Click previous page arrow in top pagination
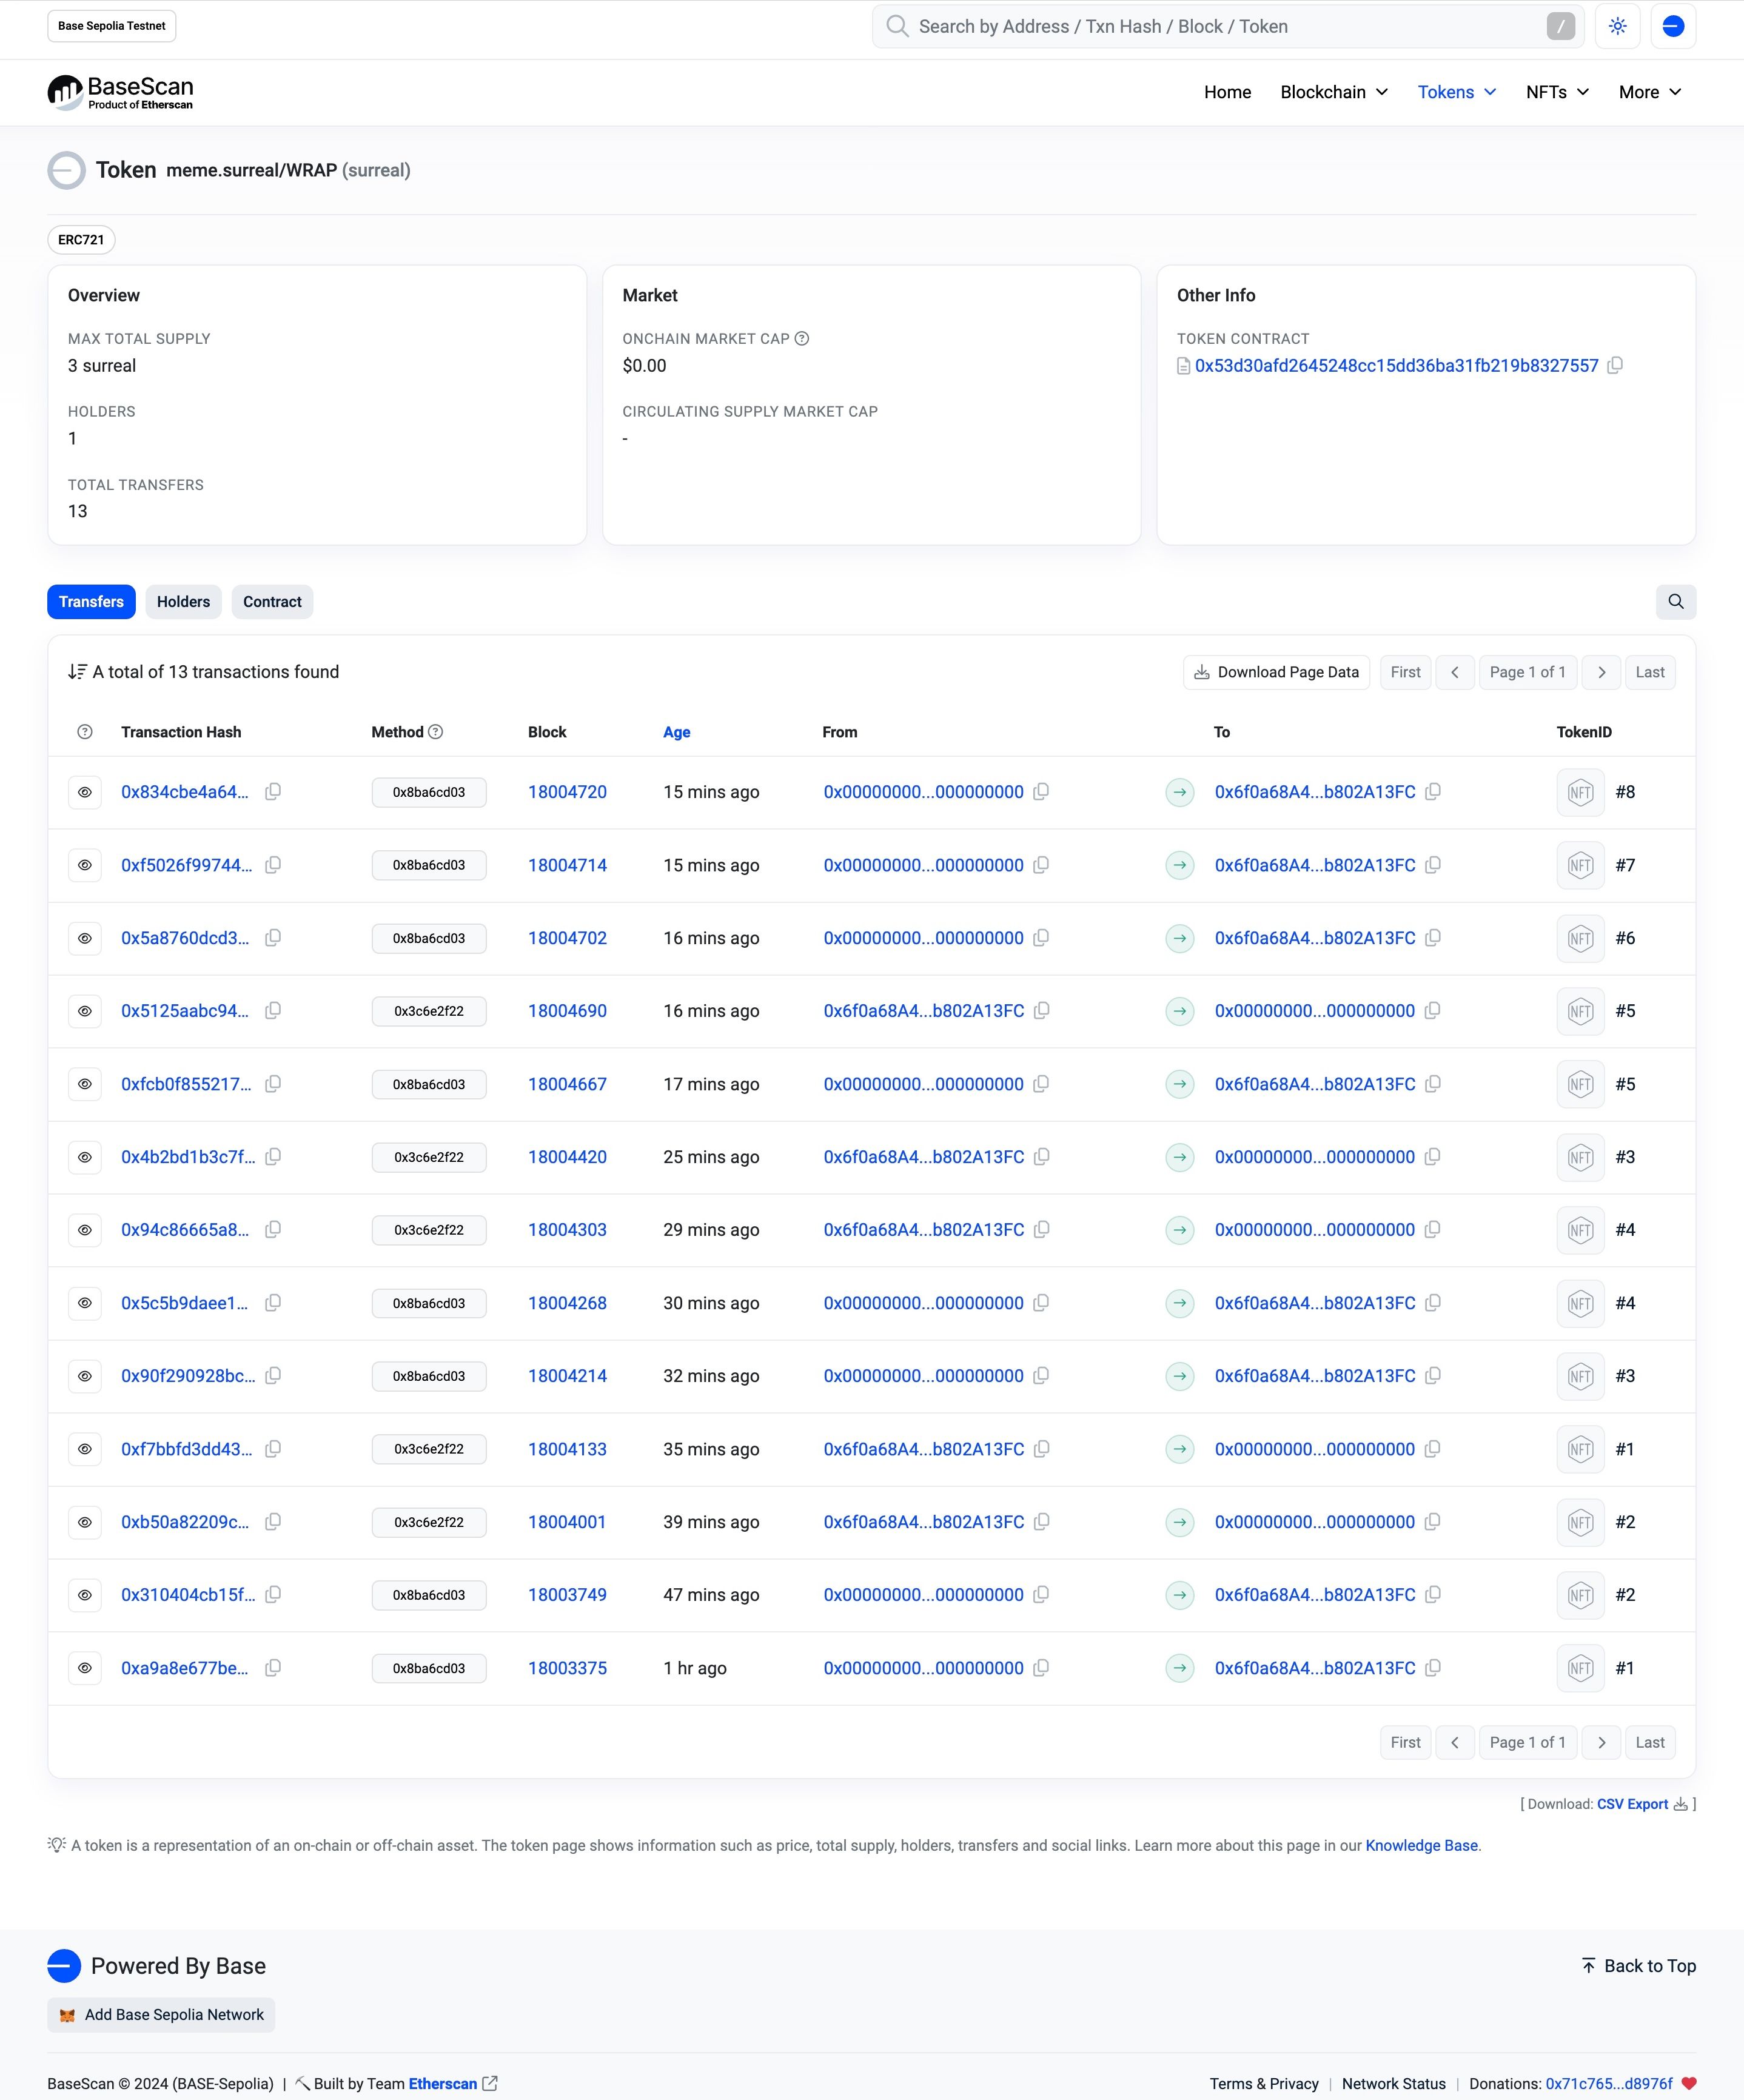The height and width of the screenshot is (2100, 1744). [1455, 672]
